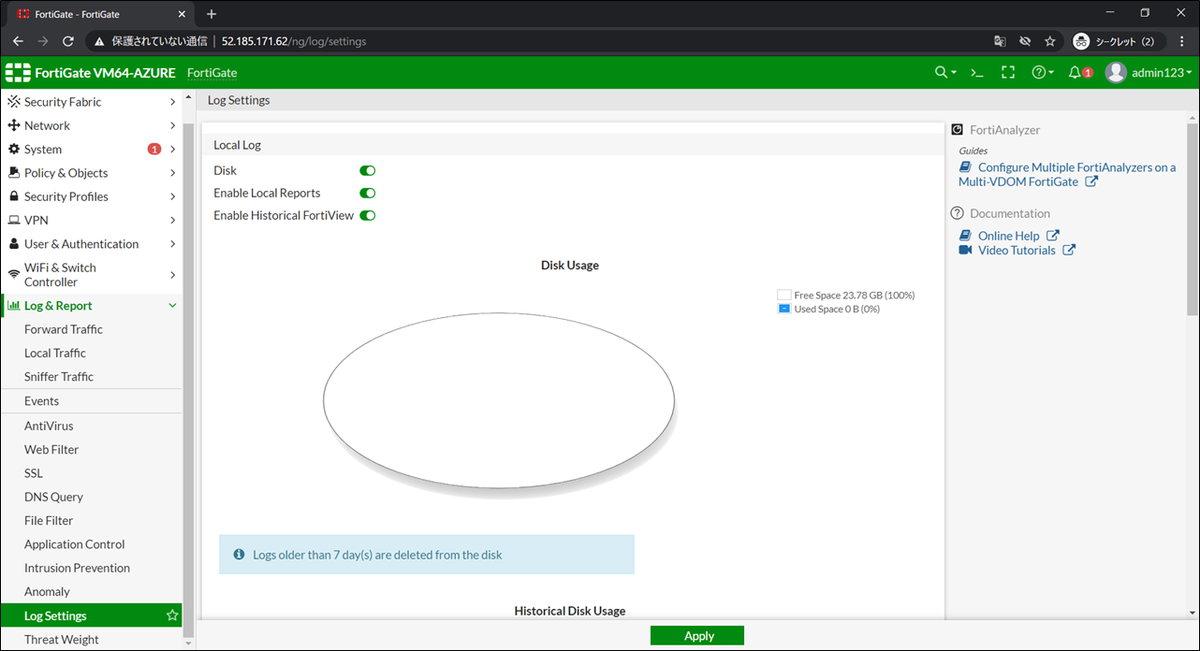Click the Security Profiles lock icon
Image resolution: width=1200 pixels, height=651 pixels.
point(14,197)
